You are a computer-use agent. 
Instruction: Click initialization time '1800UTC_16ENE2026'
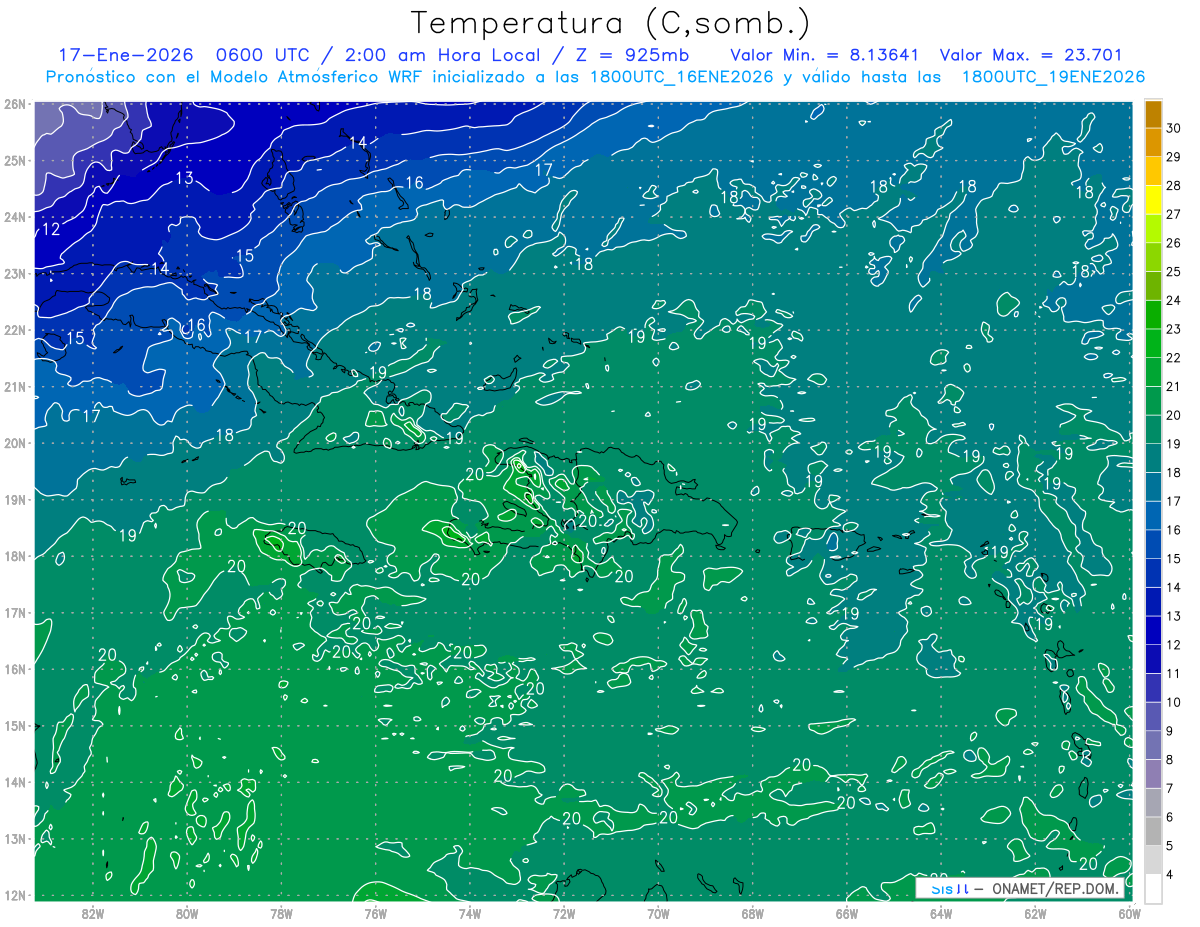click(681, 77)
